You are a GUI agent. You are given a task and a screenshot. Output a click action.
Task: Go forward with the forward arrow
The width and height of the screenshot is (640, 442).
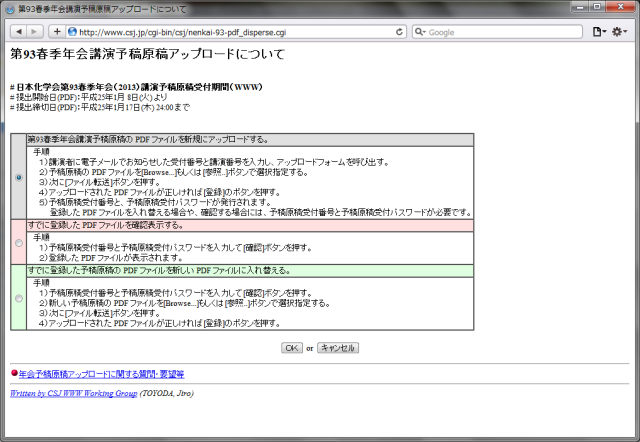point(35,31)
